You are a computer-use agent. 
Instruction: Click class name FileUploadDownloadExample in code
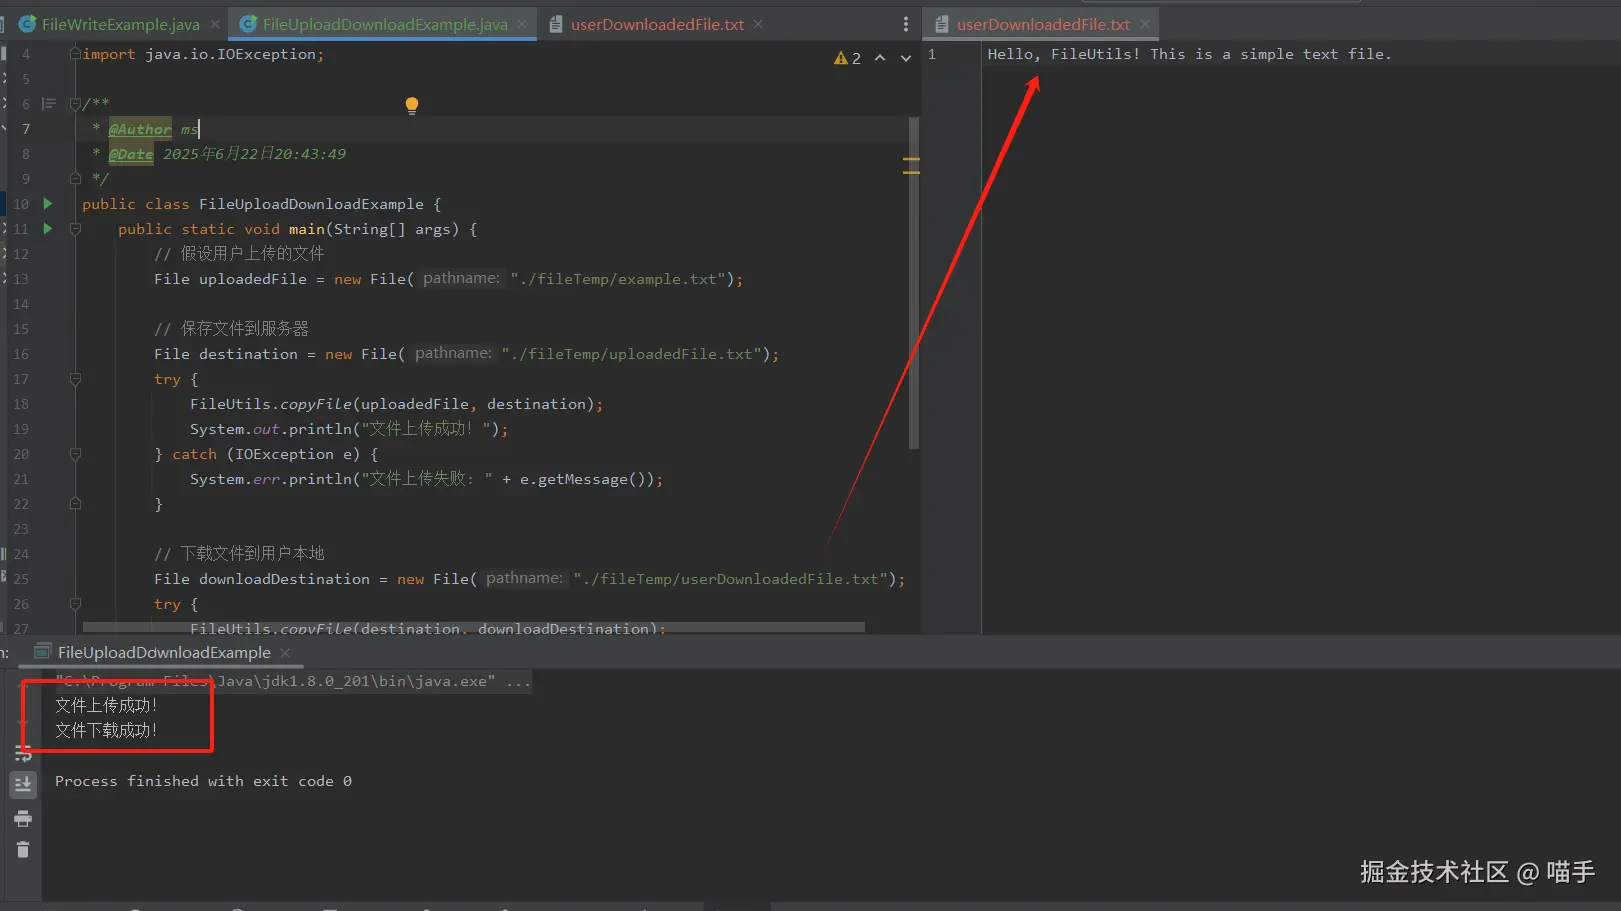(x=311, y=204)
